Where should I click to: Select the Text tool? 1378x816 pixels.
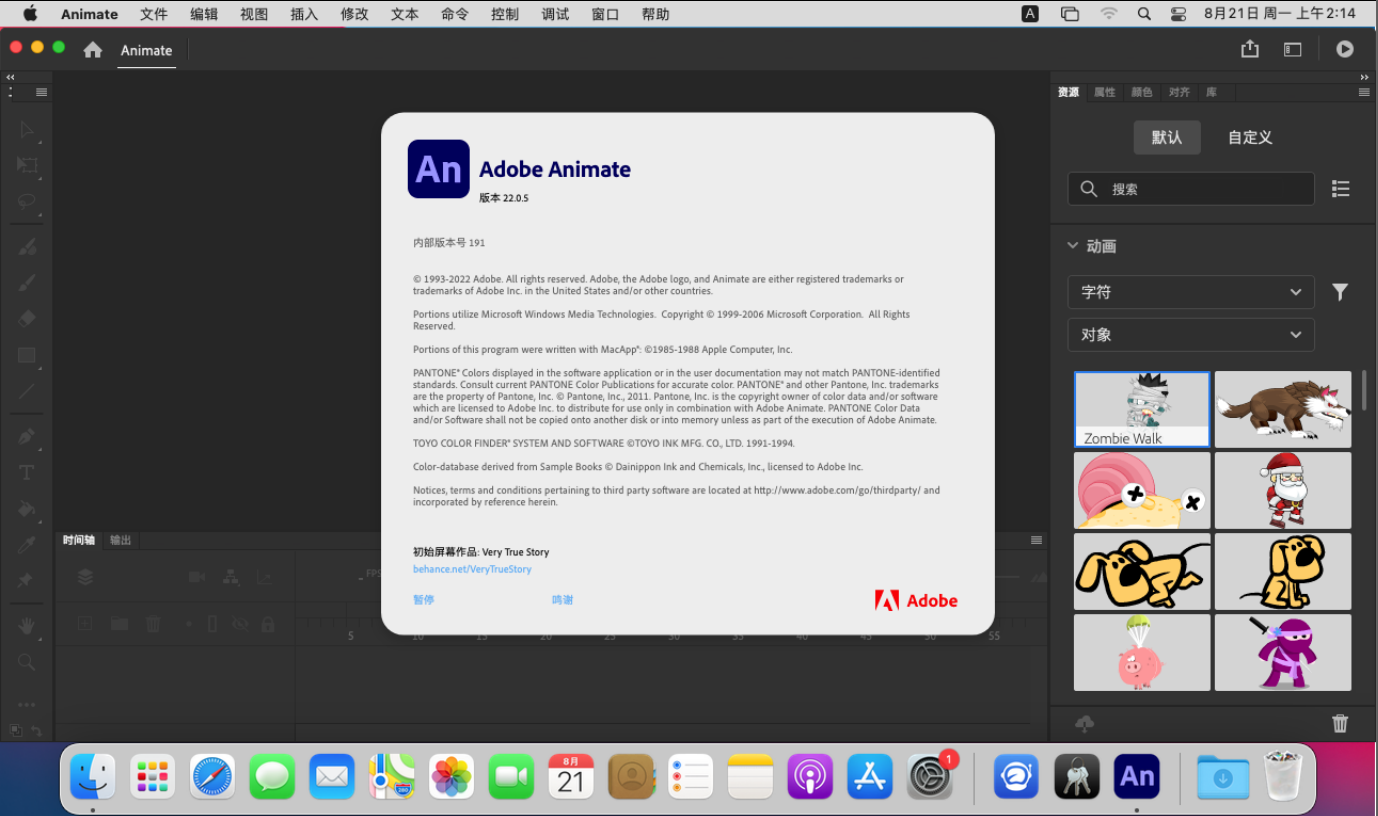click(x=27, y=472)
